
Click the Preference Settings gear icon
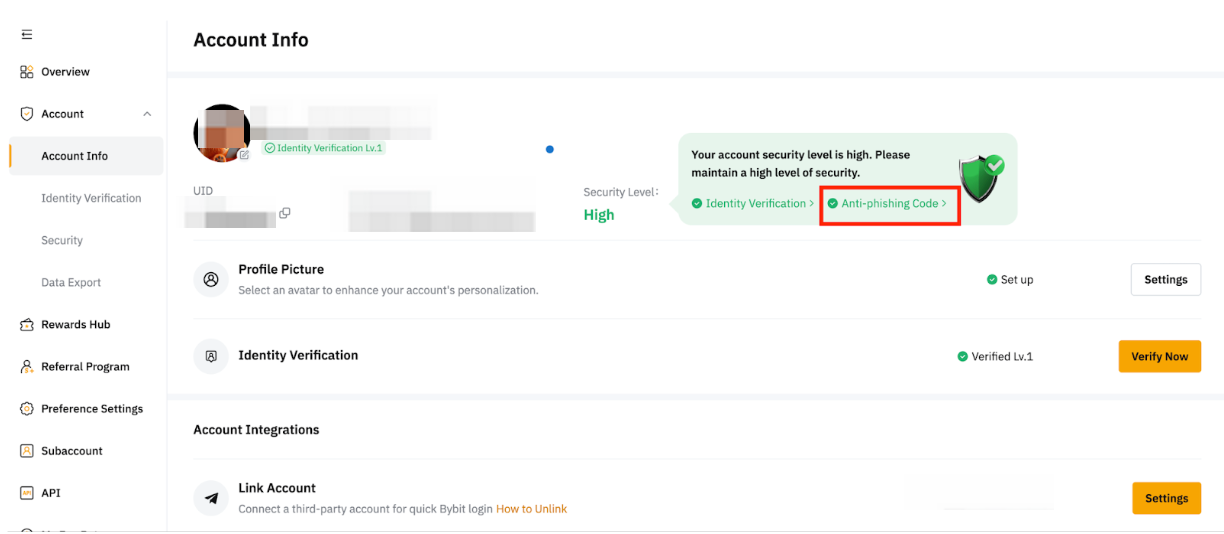click(x=27, y=409)
